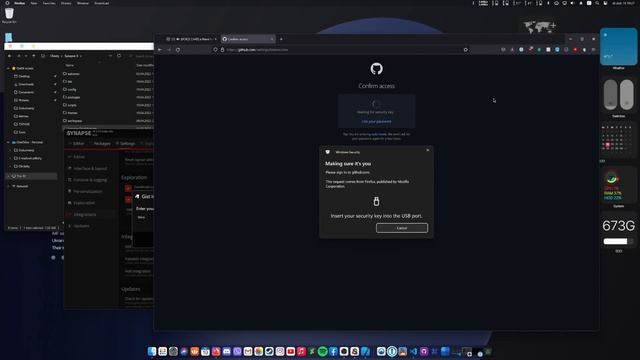Open Desktop in File Explorer sidebar
Image resolution: width=640 pixels, height=360 pixels.
[24, 76]
